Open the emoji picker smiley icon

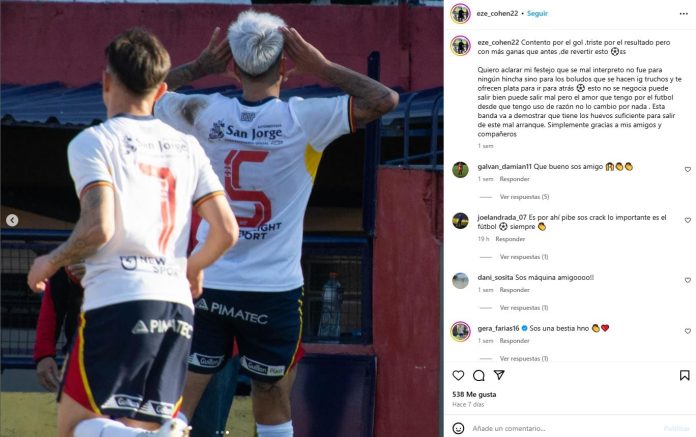click(458, 428)
